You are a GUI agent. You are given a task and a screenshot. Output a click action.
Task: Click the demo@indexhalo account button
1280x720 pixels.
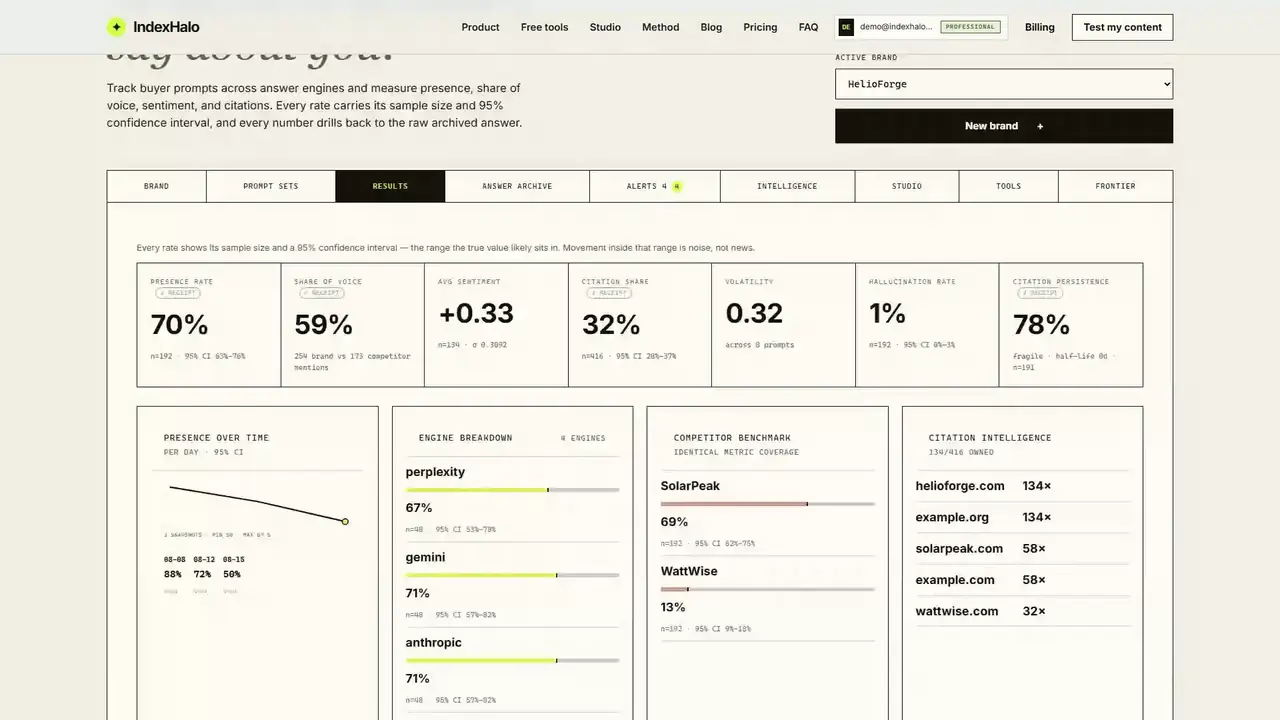[x=921, y=27]
